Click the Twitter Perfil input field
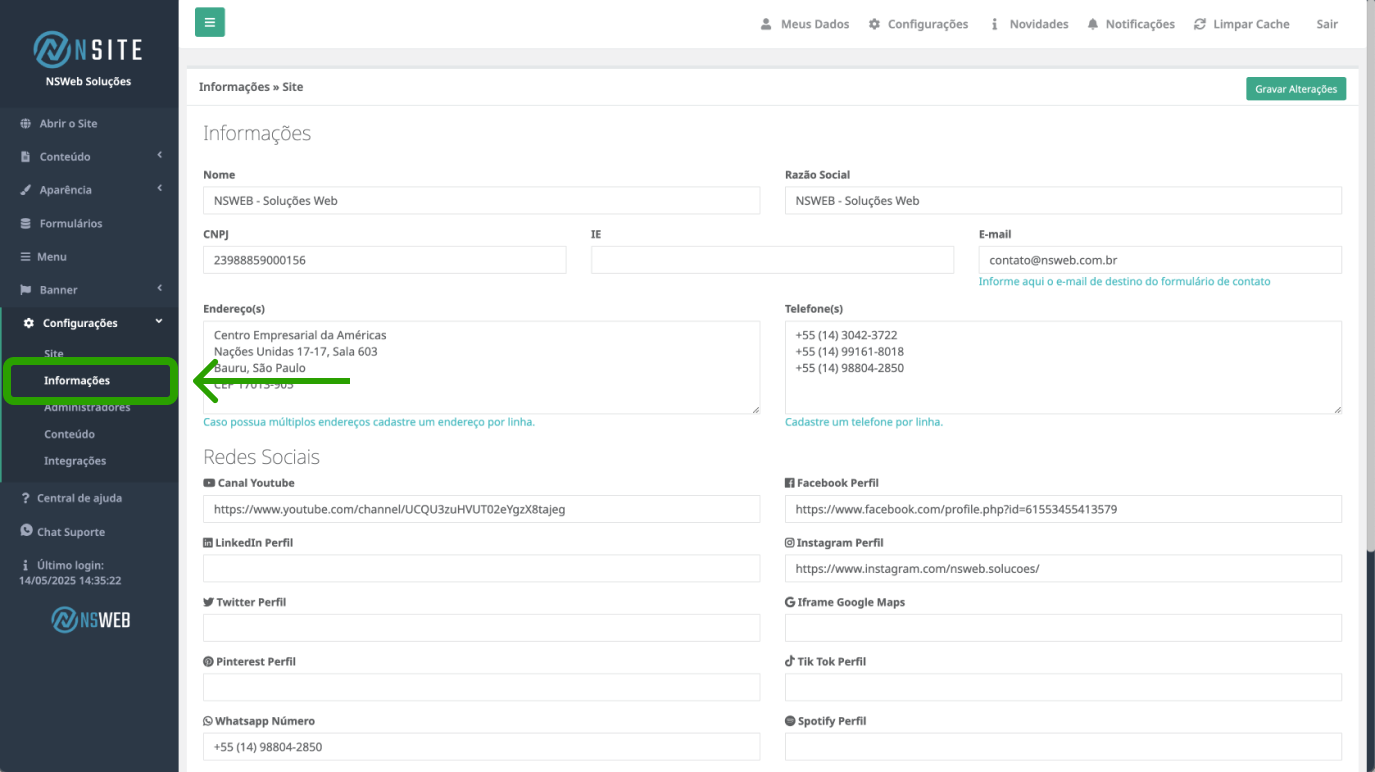Viewport: 1375px width, 772px height. click(481, 628)
